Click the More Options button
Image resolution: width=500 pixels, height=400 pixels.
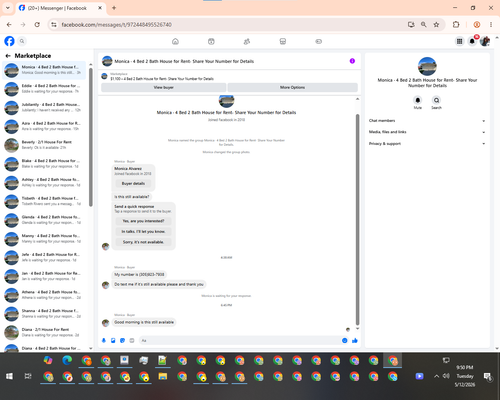coord(292,87)
